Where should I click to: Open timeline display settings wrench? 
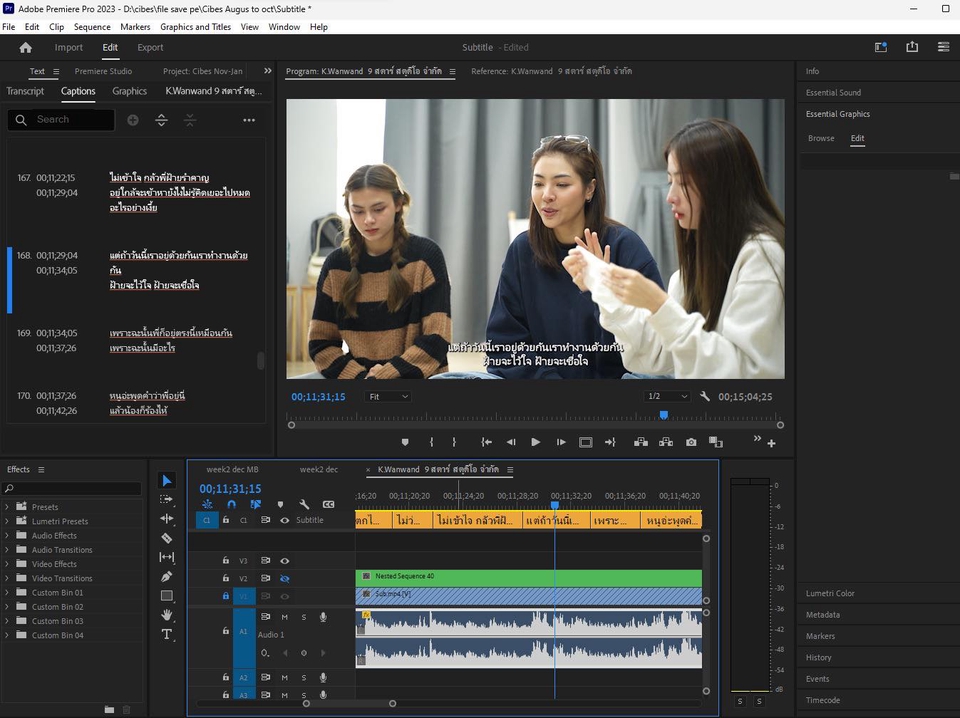click(305, 505)
